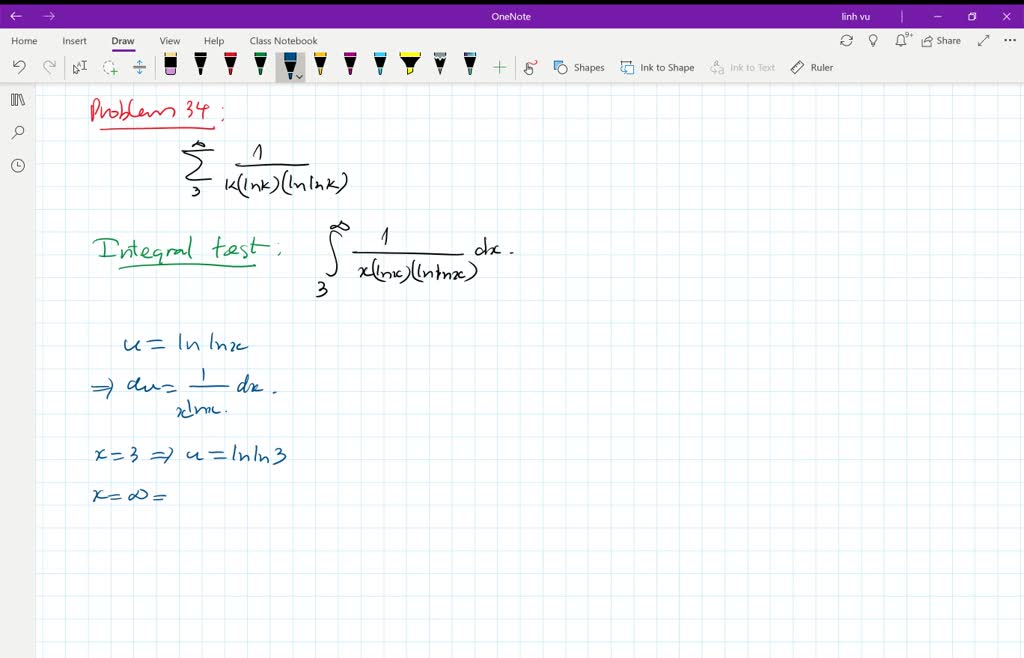Toggle the ink-drawing mode icon
This screenshot has height=658, width=1024.
[530, 66]
